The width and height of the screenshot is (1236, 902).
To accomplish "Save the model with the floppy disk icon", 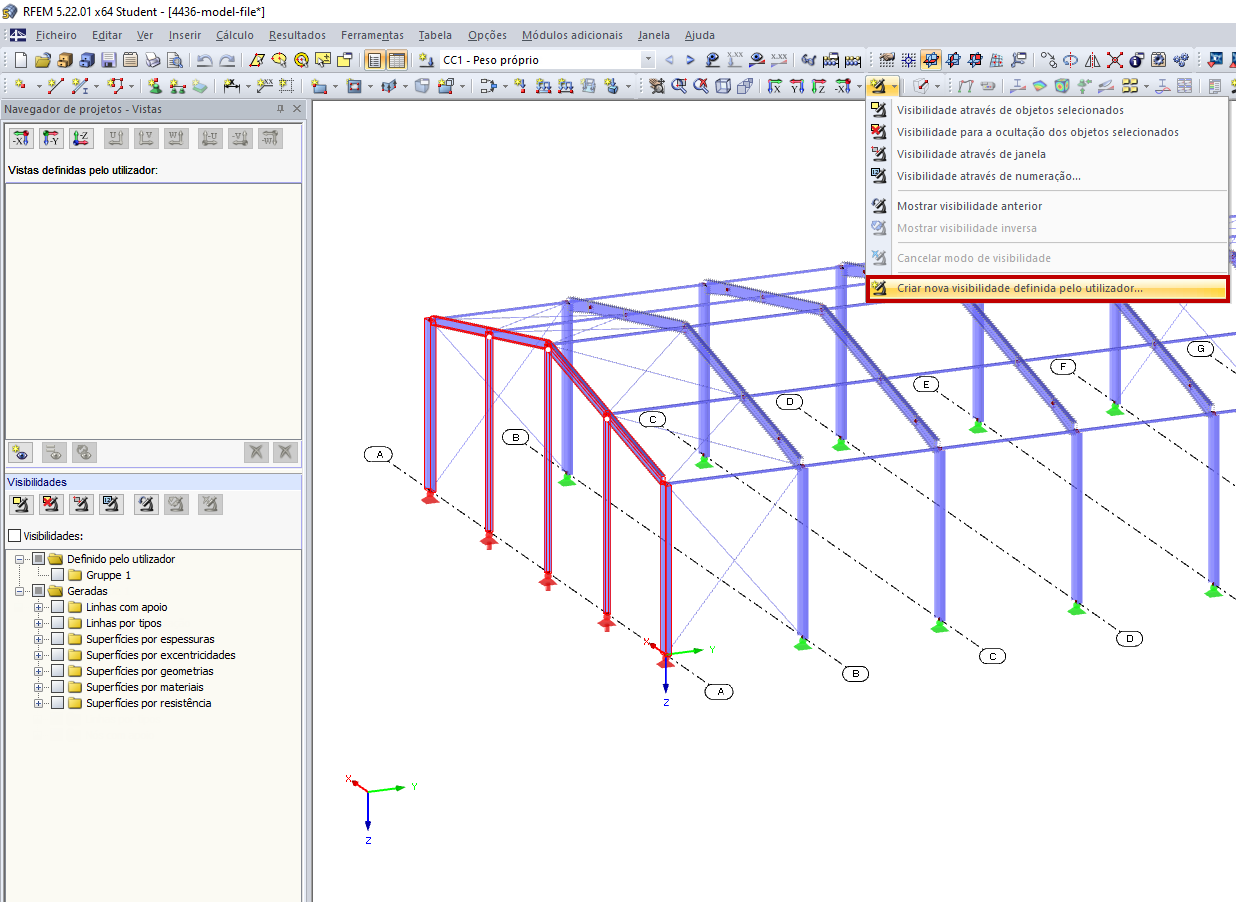I will 109,60.
